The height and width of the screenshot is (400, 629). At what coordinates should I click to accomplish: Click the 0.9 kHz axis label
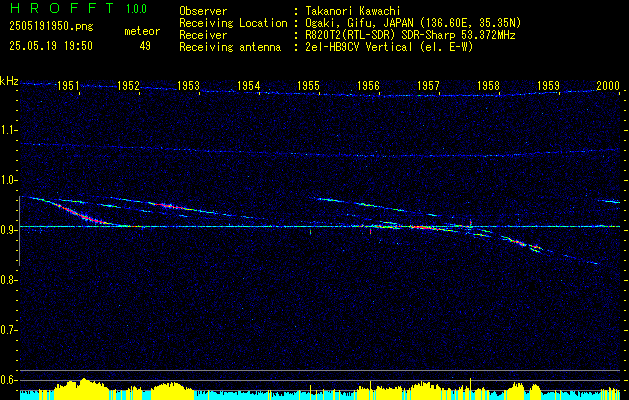pos(8,230)
